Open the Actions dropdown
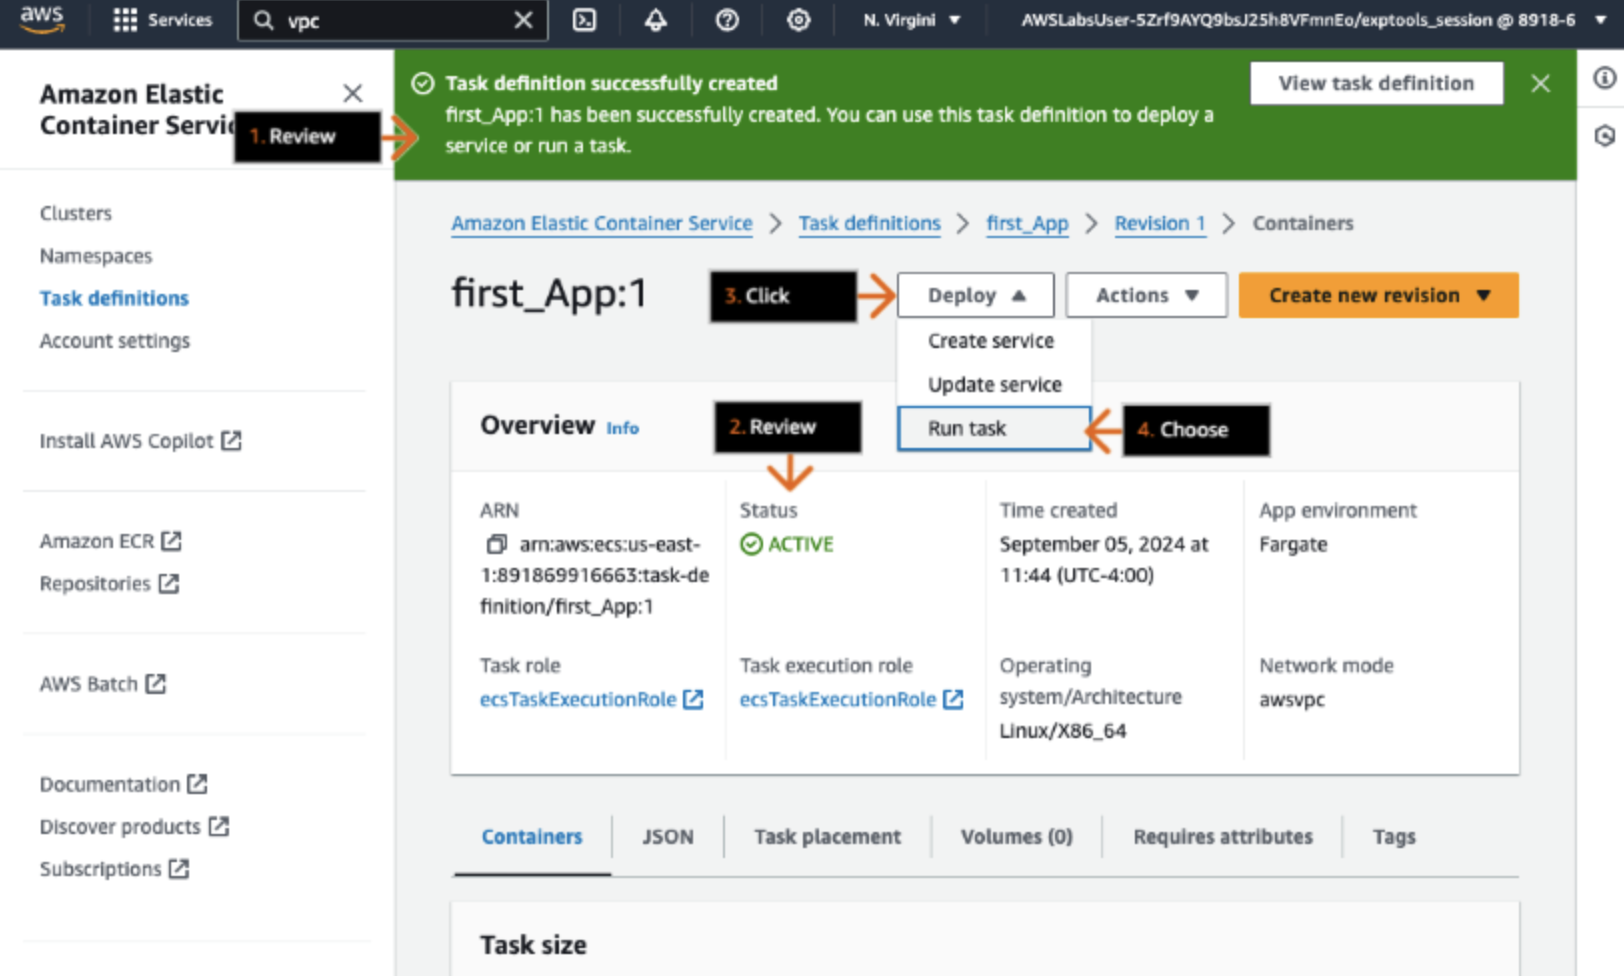Screen dimensions: 1624x976 1146,295
